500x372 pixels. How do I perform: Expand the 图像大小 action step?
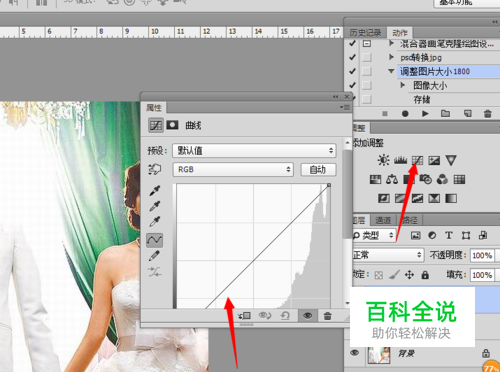coord(403,85)
